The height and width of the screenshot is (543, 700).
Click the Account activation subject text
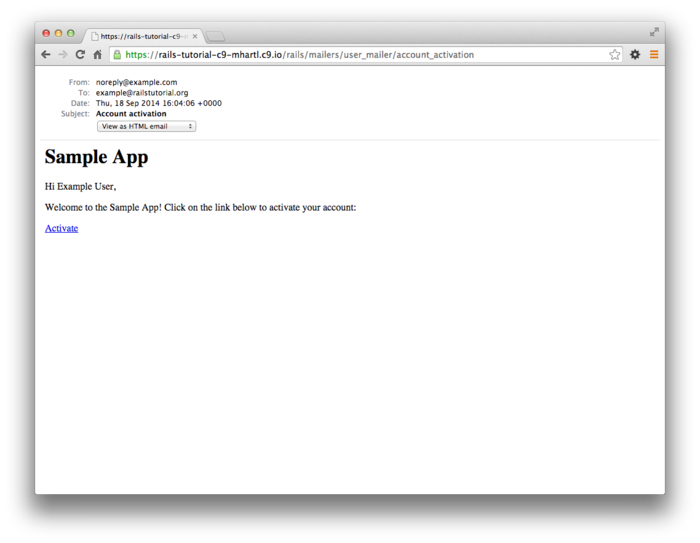click(131, 114)
